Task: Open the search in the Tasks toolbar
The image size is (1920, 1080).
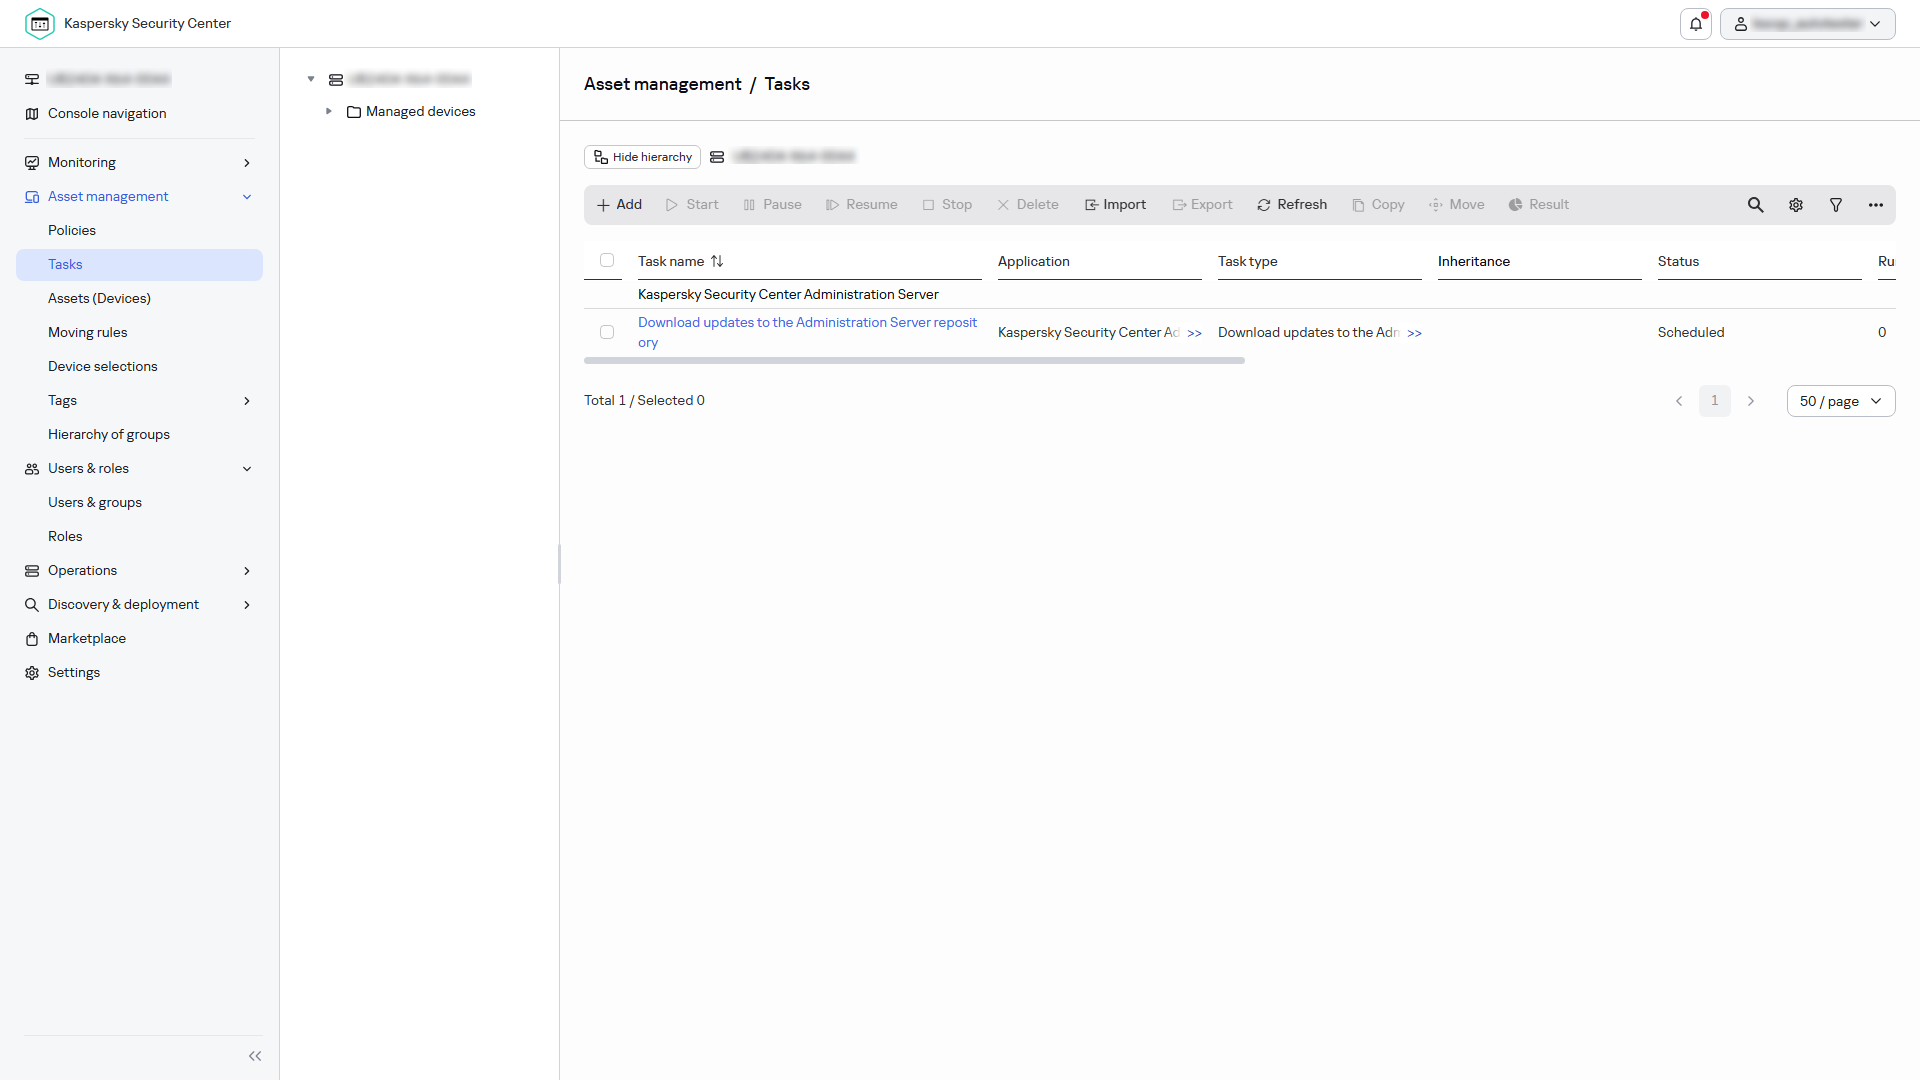Action: coord(1756,204)
